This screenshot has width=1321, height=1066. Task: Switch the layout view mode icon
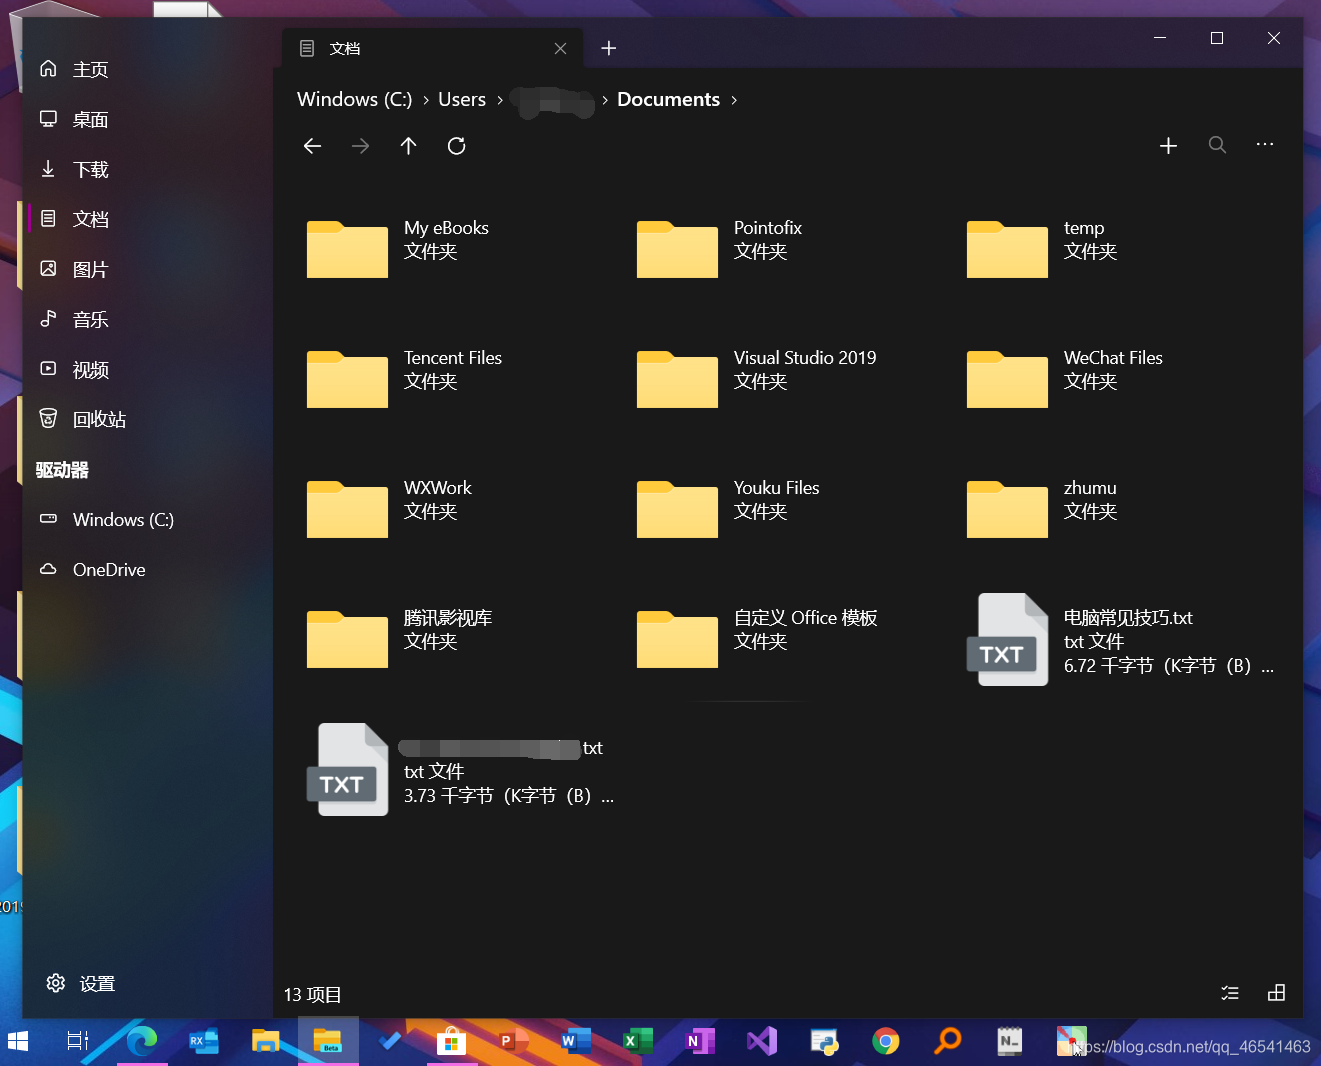click(x=1277, y=993)
